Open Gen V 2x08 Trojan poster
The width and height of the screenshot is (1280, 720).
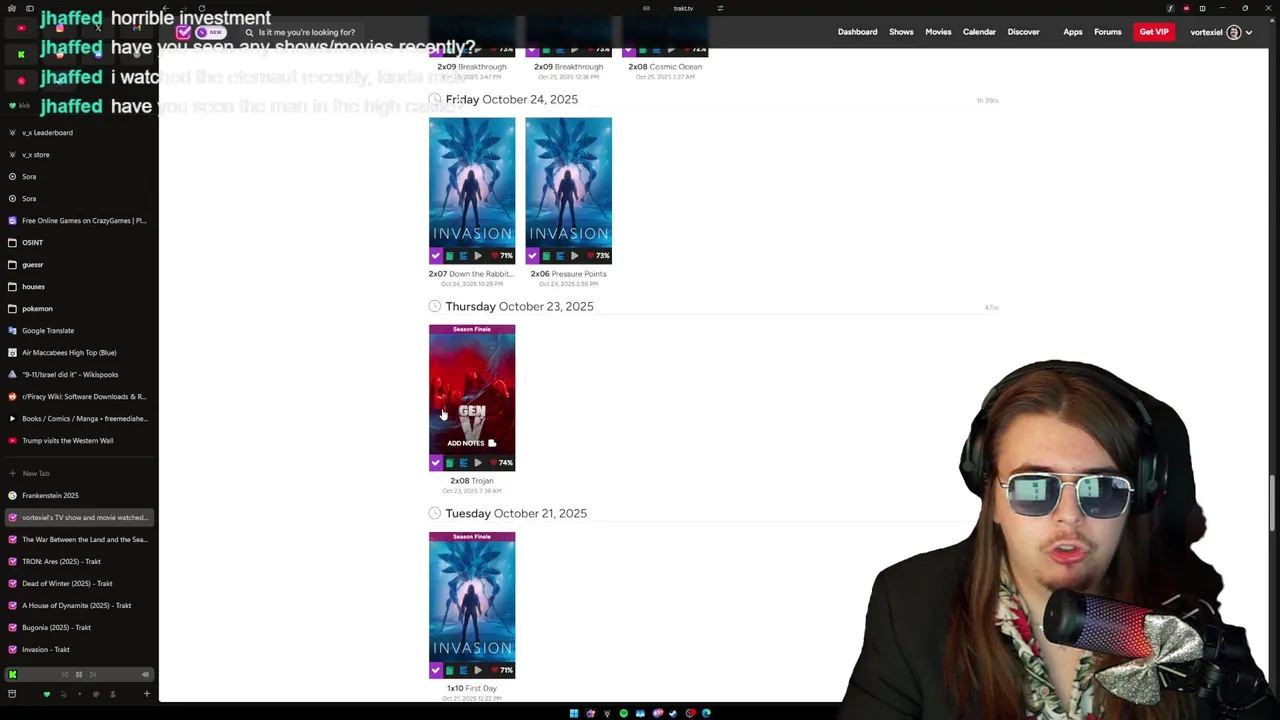(x=472, y=390)
